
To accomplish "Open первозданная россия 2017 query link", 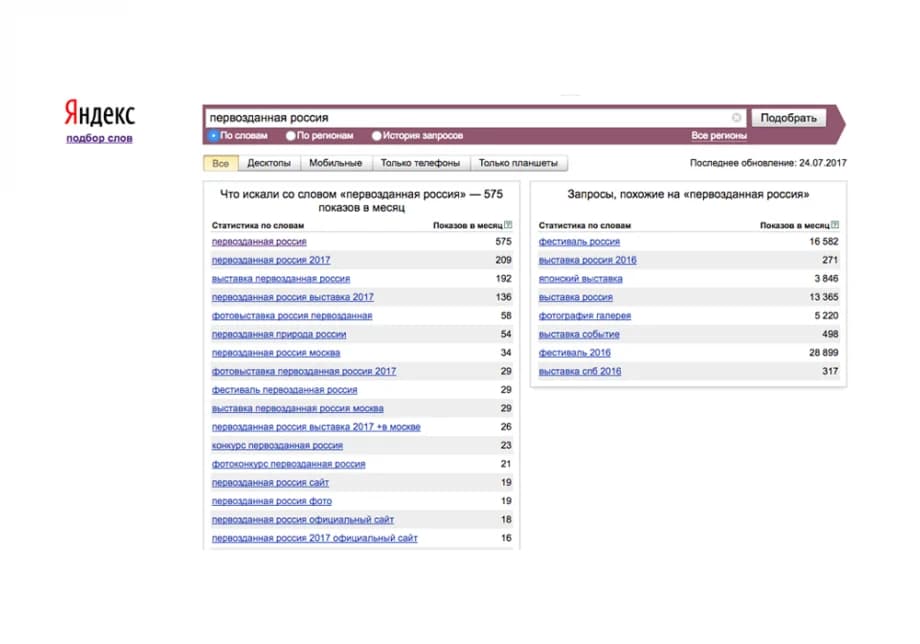I will [x=271, y=260].
